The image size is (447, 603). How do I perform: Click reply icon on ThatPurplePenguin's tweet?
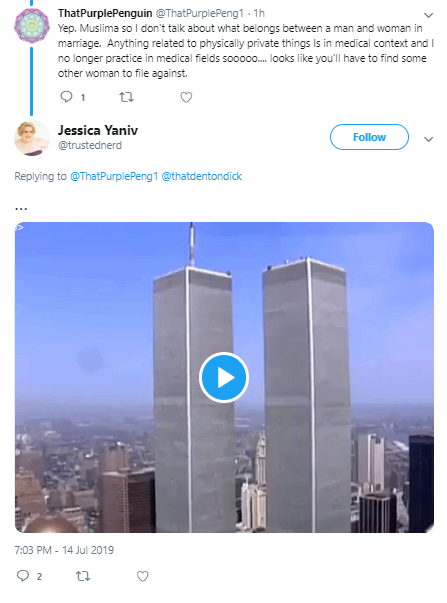(x=67, y=97)
